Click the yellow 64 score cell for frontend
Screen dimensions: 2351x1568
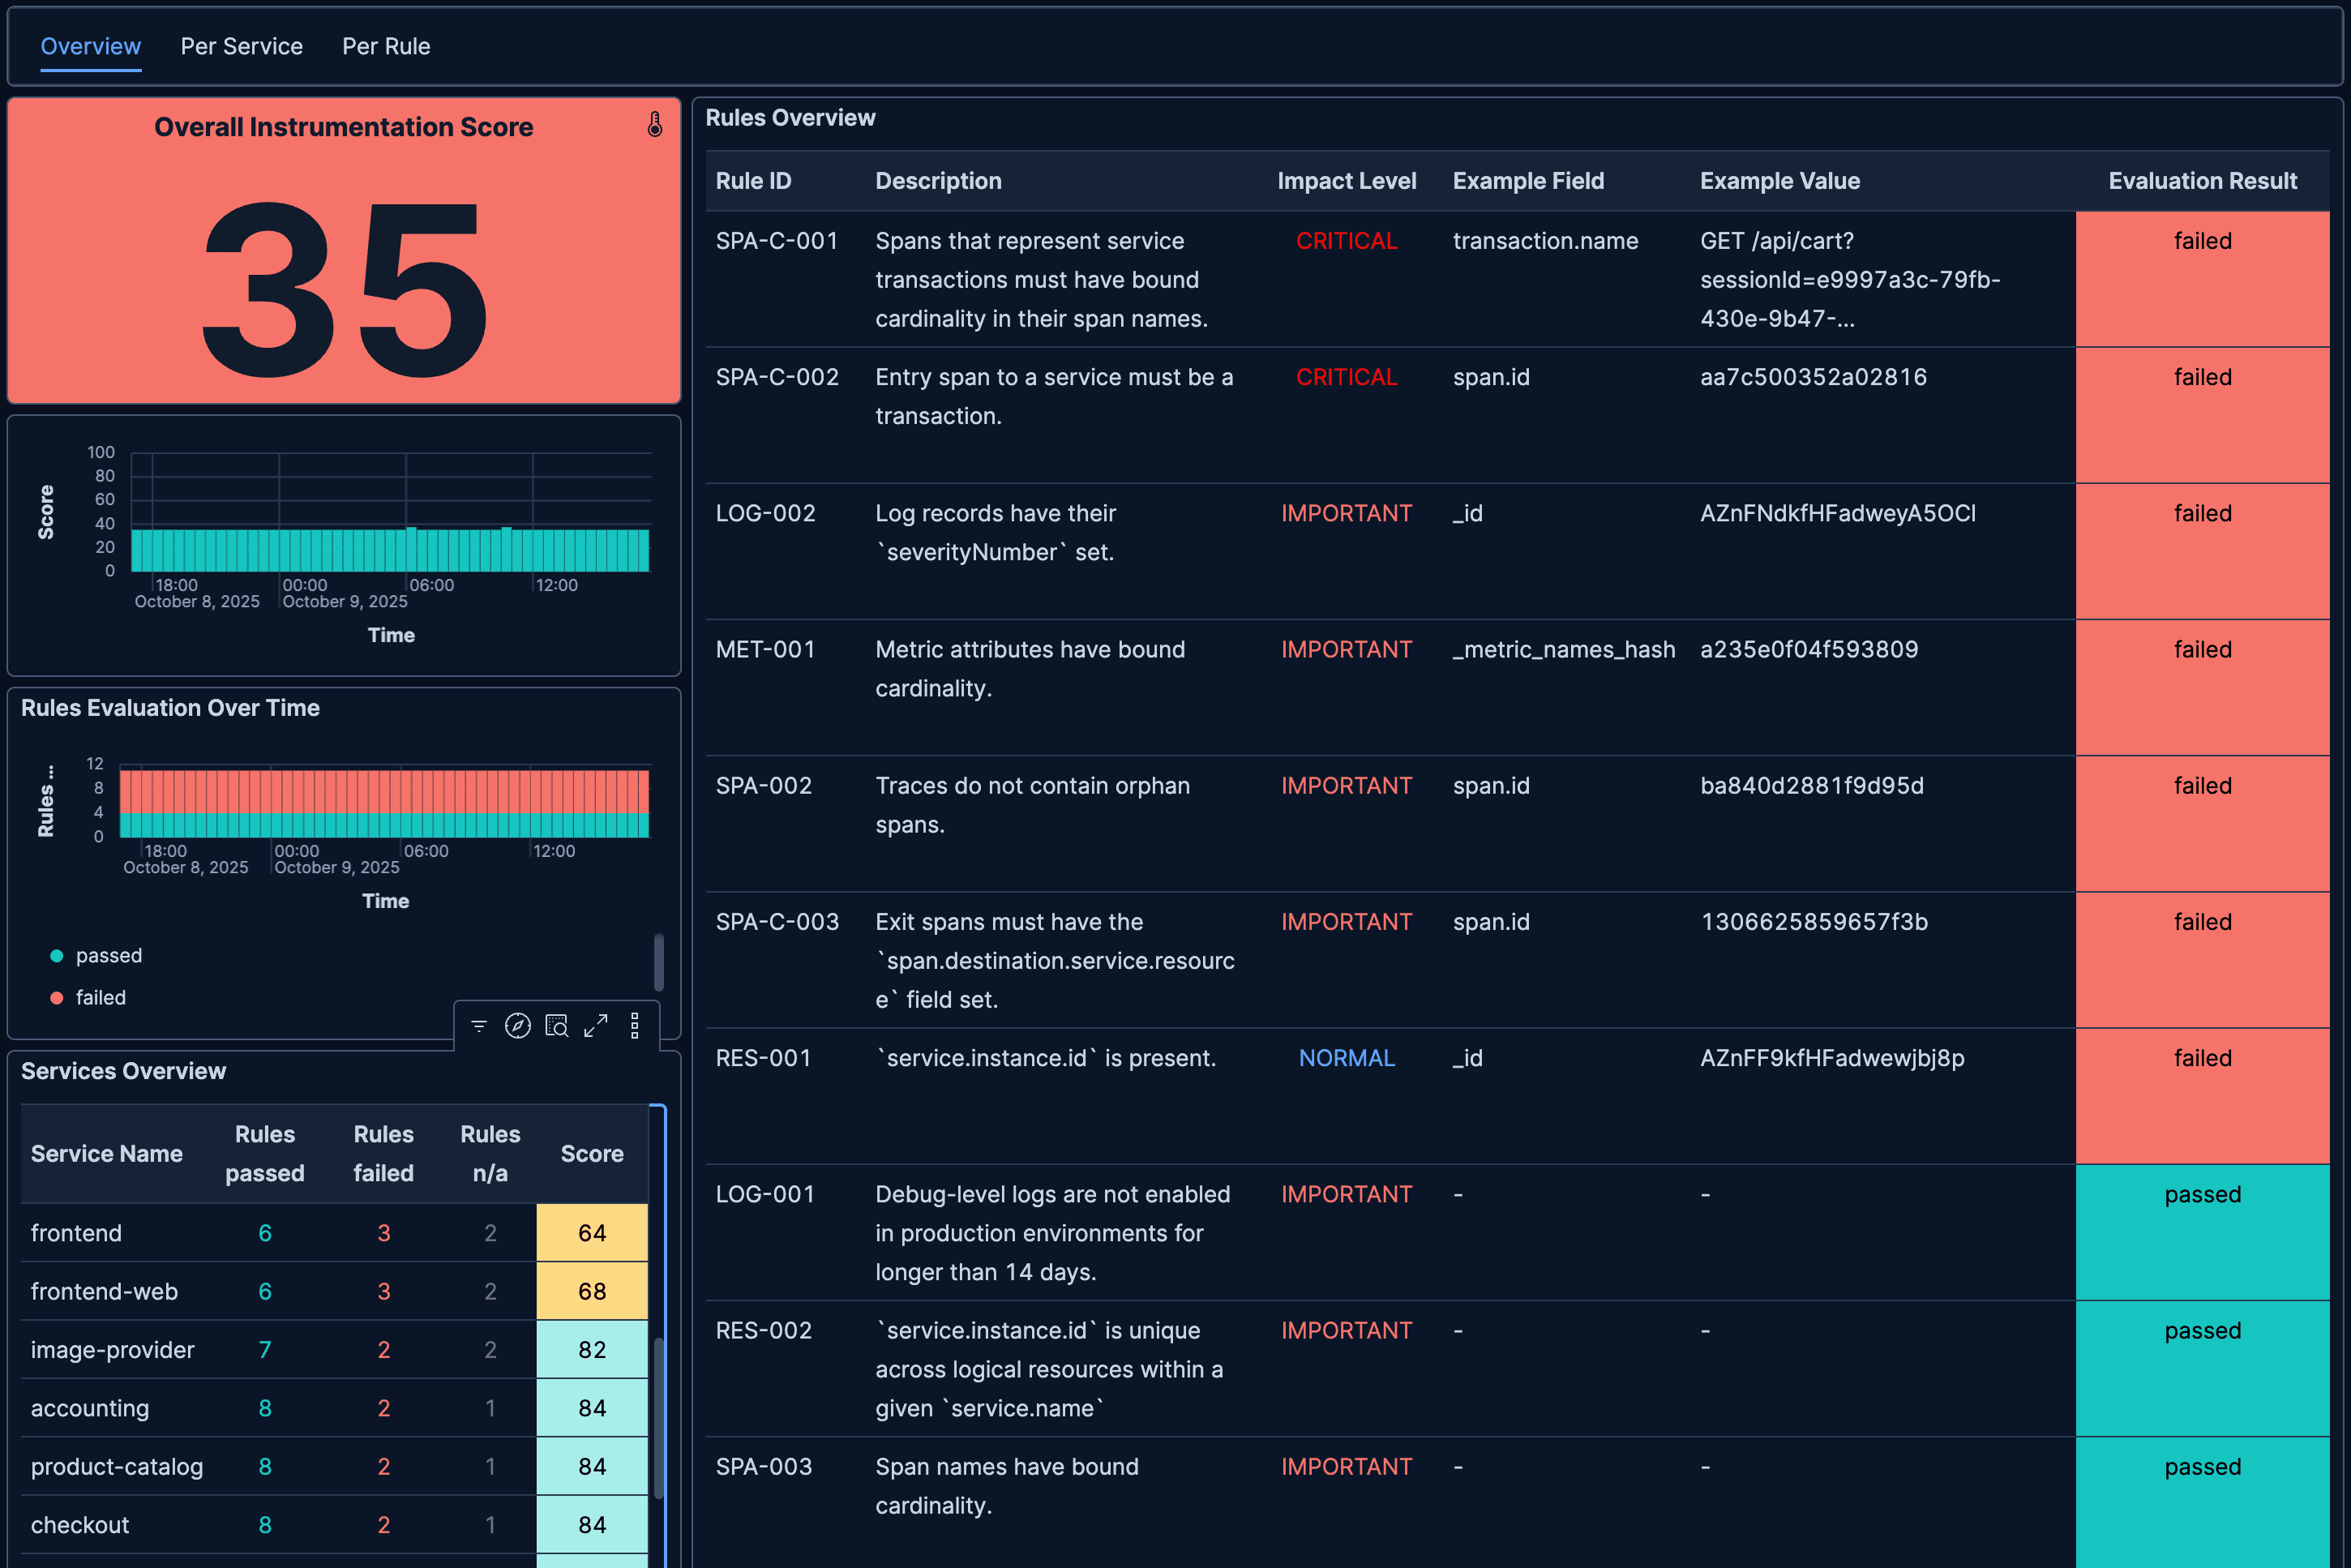pyautogui.click(x=591, y=1233)
